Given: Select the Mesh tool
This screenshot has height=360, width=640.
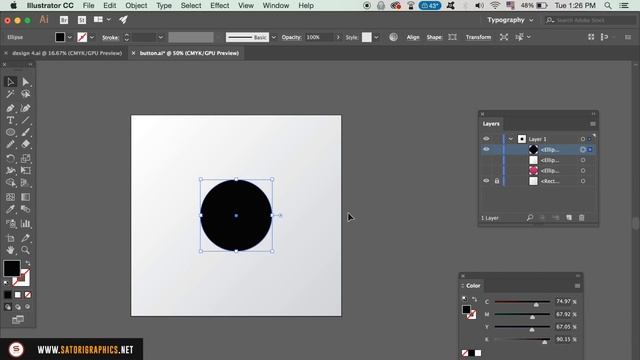Looking at the screenshot, I should point(10,197).
